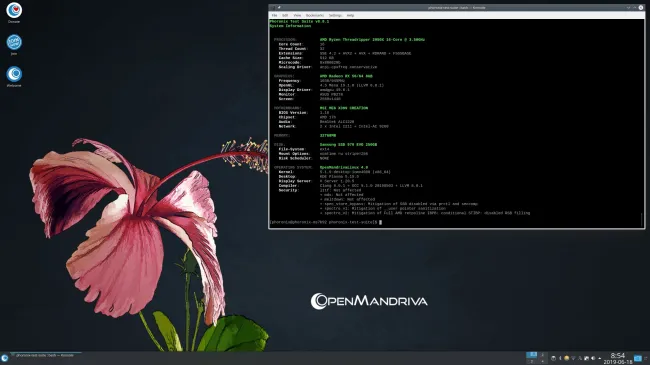
Task: Open the Join desktop icon
Action: click(x=14, y=44)
